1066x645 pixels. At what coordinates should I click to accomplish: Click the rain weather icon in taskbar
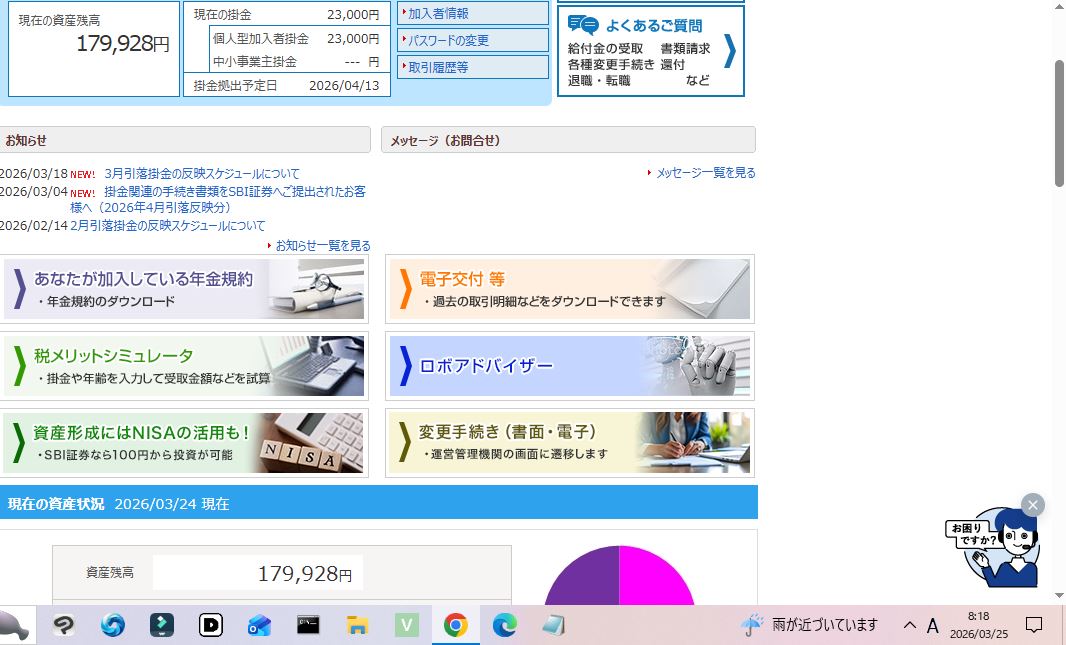[x=751, y=625]
